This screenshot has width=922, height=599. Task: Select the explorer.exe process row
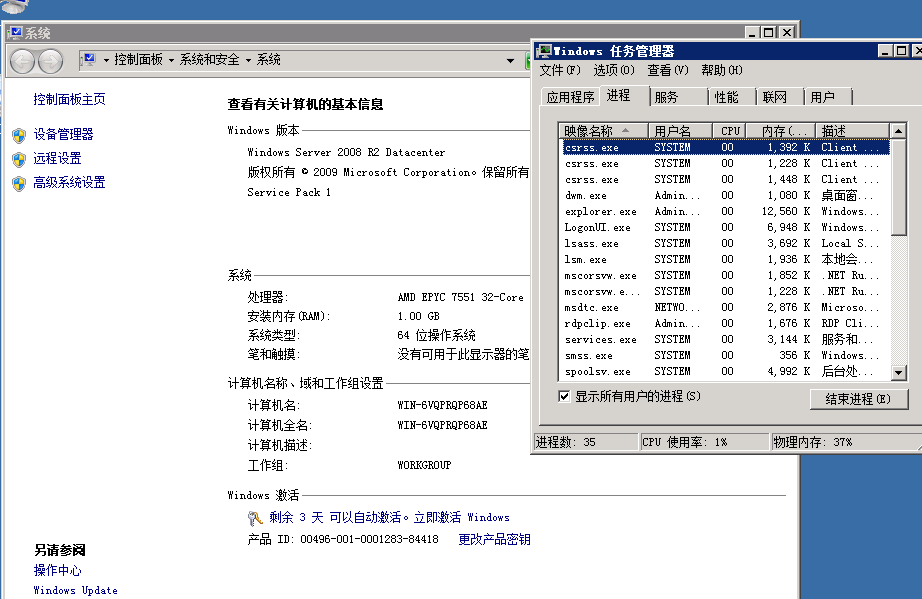click(600, 212)
